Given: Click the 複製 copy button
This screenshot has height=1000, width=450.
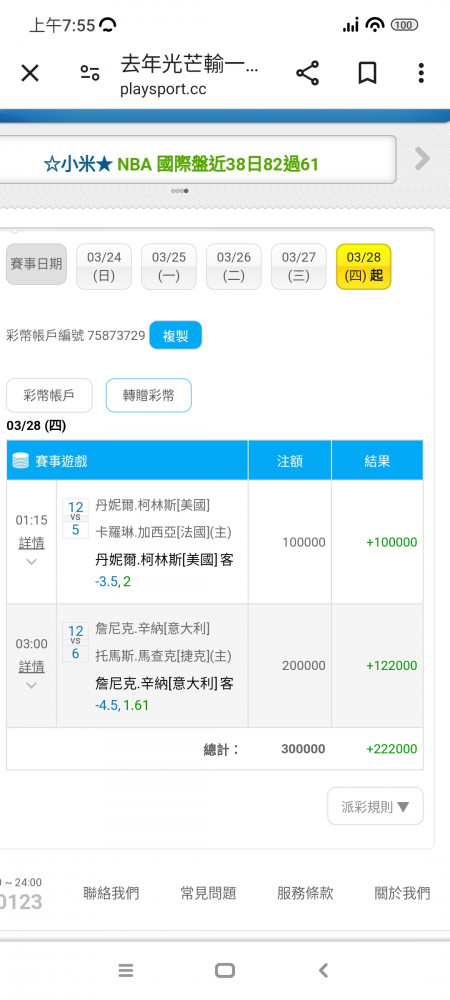Looking at the screenshot, I should tap(175, 335).
